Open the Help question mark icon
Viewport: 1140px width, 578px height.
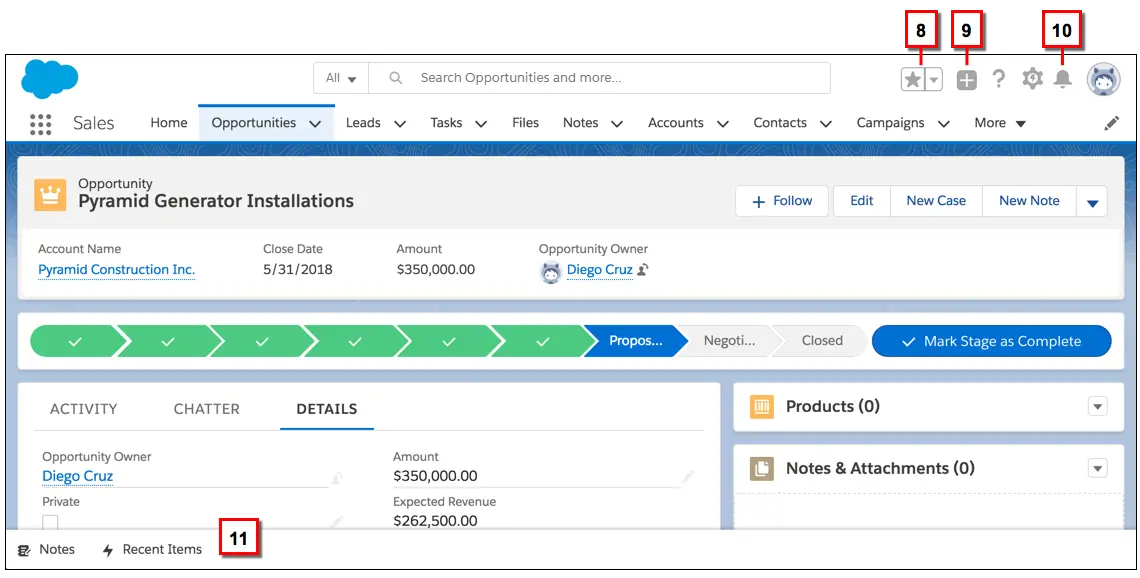click(999, 79)
